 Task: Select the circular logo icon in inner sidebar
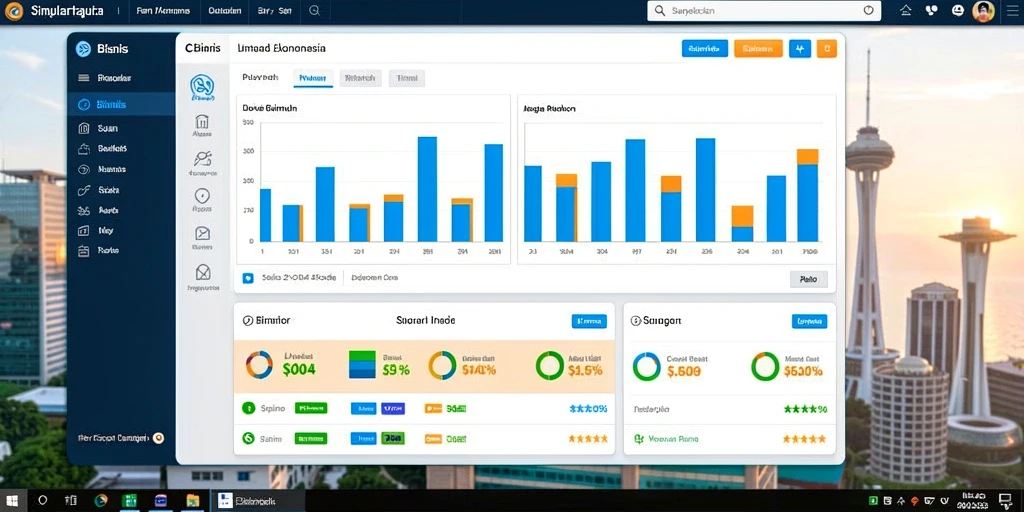202,86
